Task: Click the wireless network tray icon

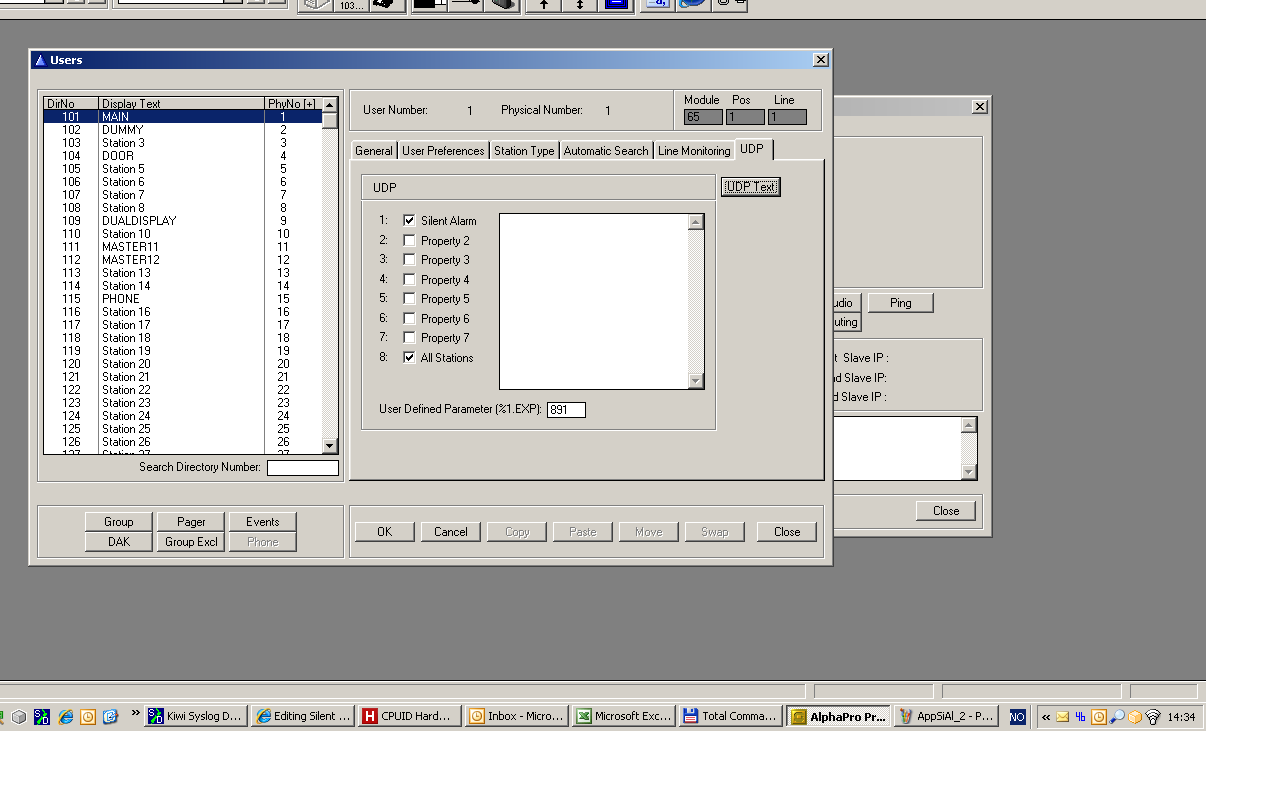Action: click(1153, 716)
